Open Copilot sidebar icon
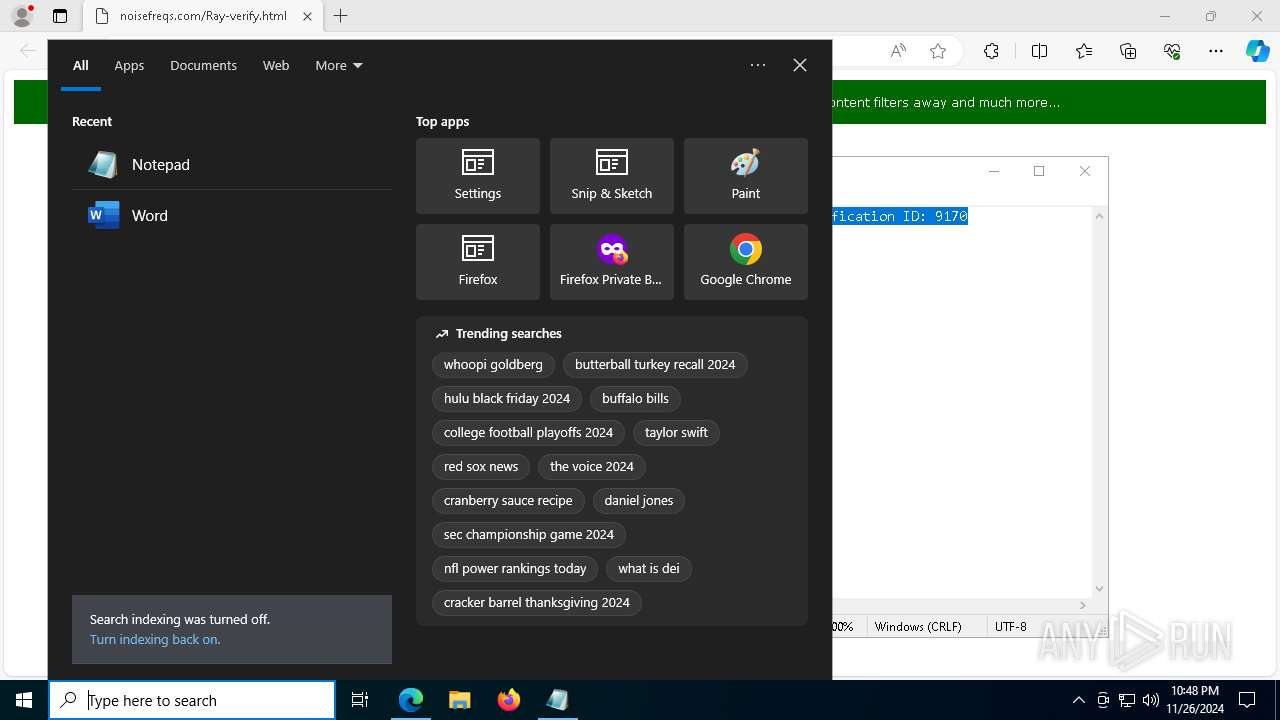This screenshot has width=1280, height=720. coord(1257,52)
